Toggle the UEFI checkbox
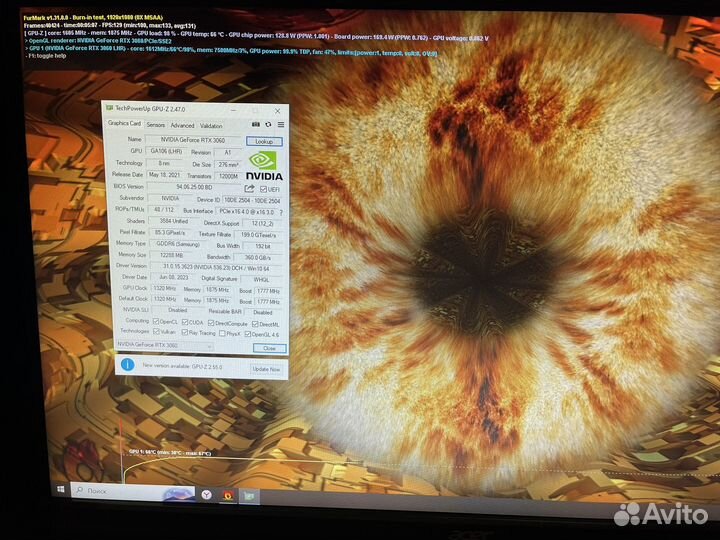The height and width of the screenshot is (540, 720). click(263, 188)
